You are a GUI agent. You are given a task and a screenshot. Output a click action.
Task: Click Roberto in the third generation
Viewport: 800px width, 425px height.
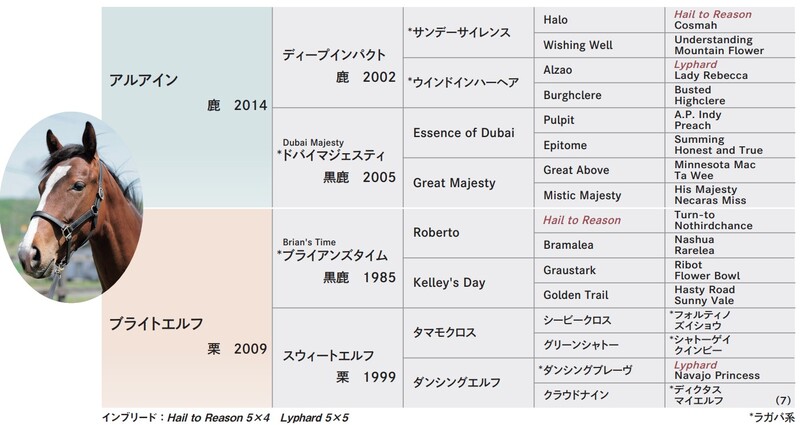(468, 233)
